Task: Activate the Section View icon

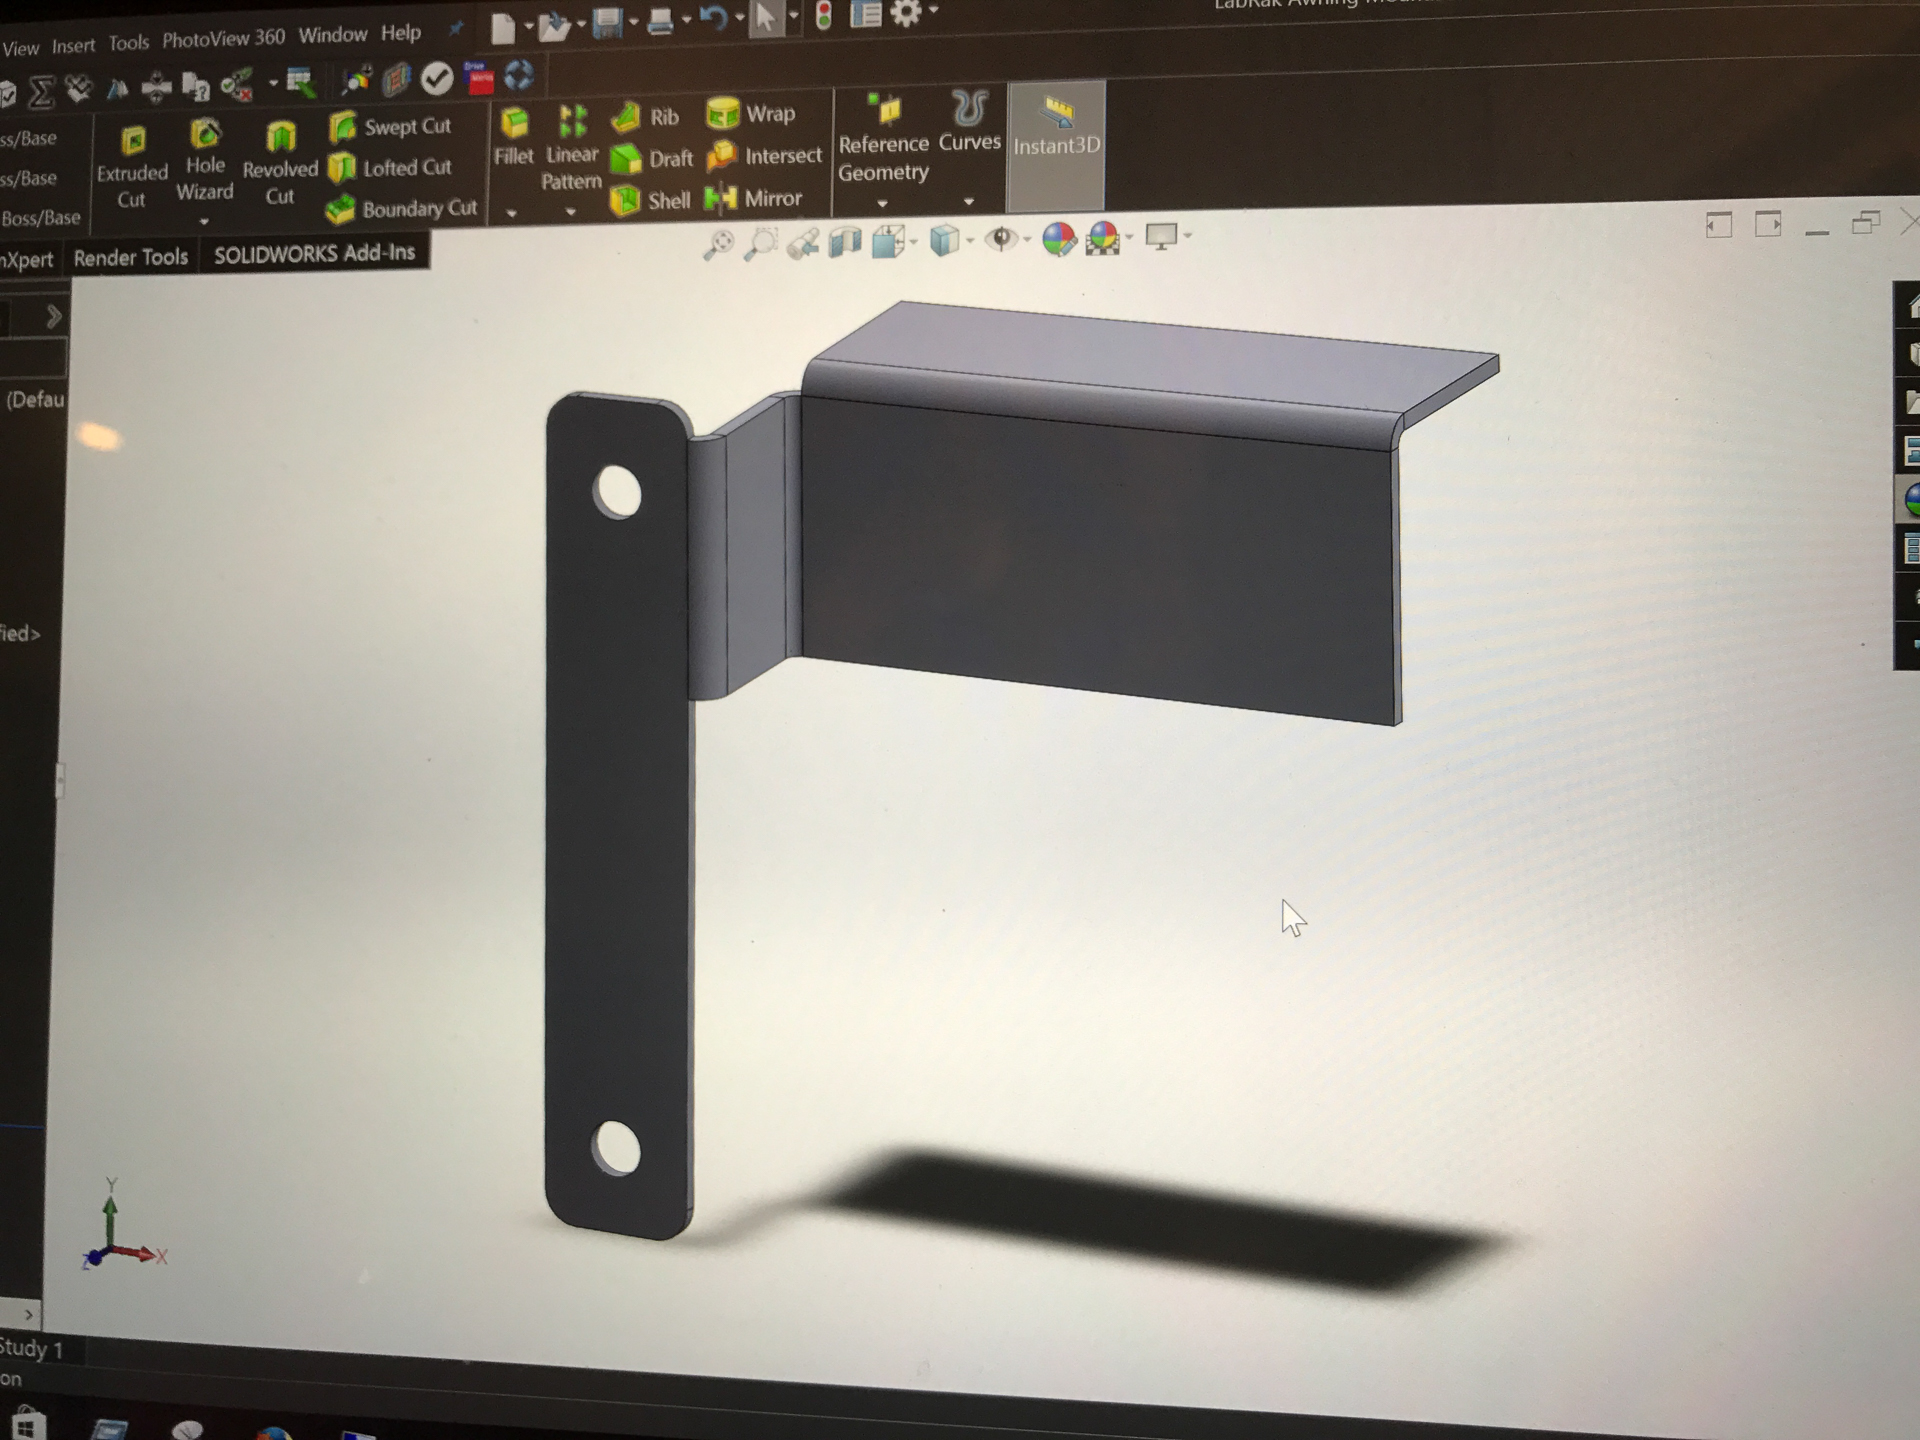Action: [x=845, y=242]
